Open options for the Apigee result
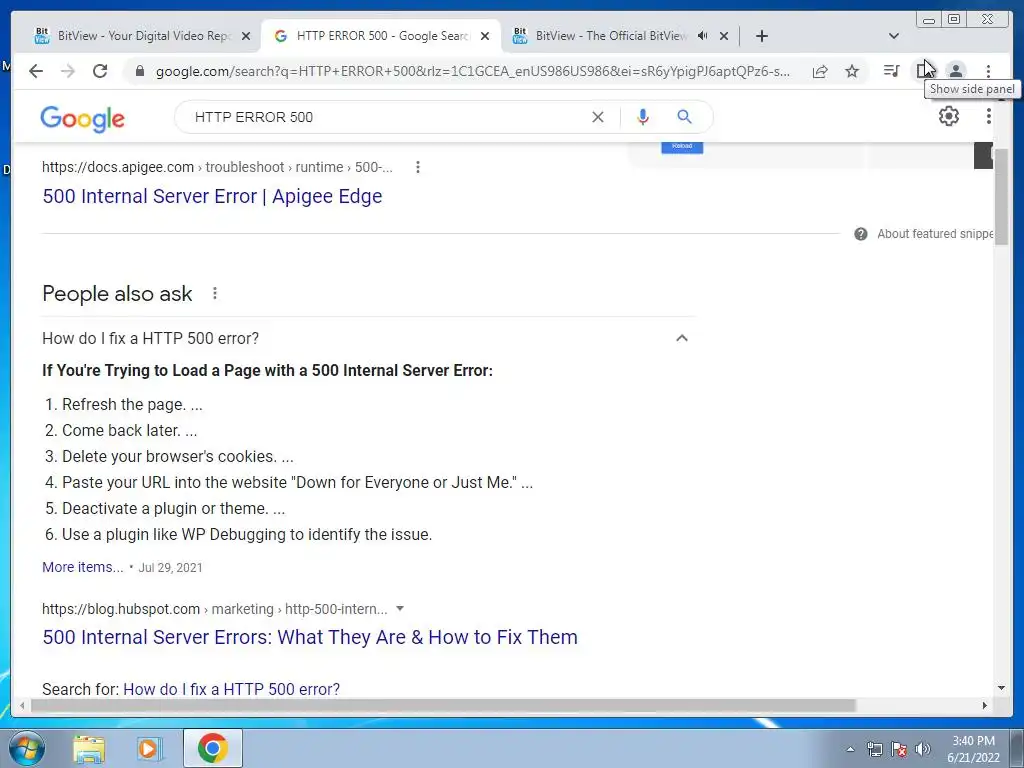Screen dimensions: 1024x768 pyautogui.click(x=418, y=167)
